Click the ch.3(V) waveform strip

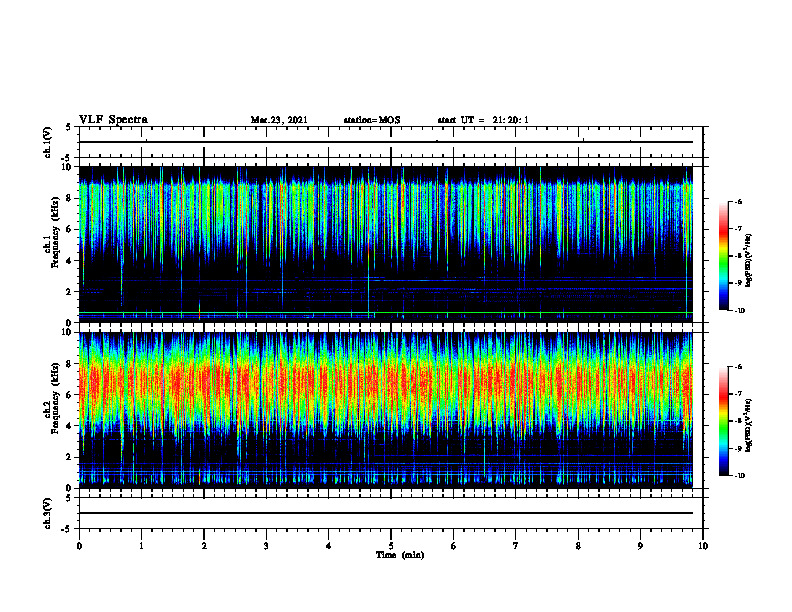coord(391,513)
